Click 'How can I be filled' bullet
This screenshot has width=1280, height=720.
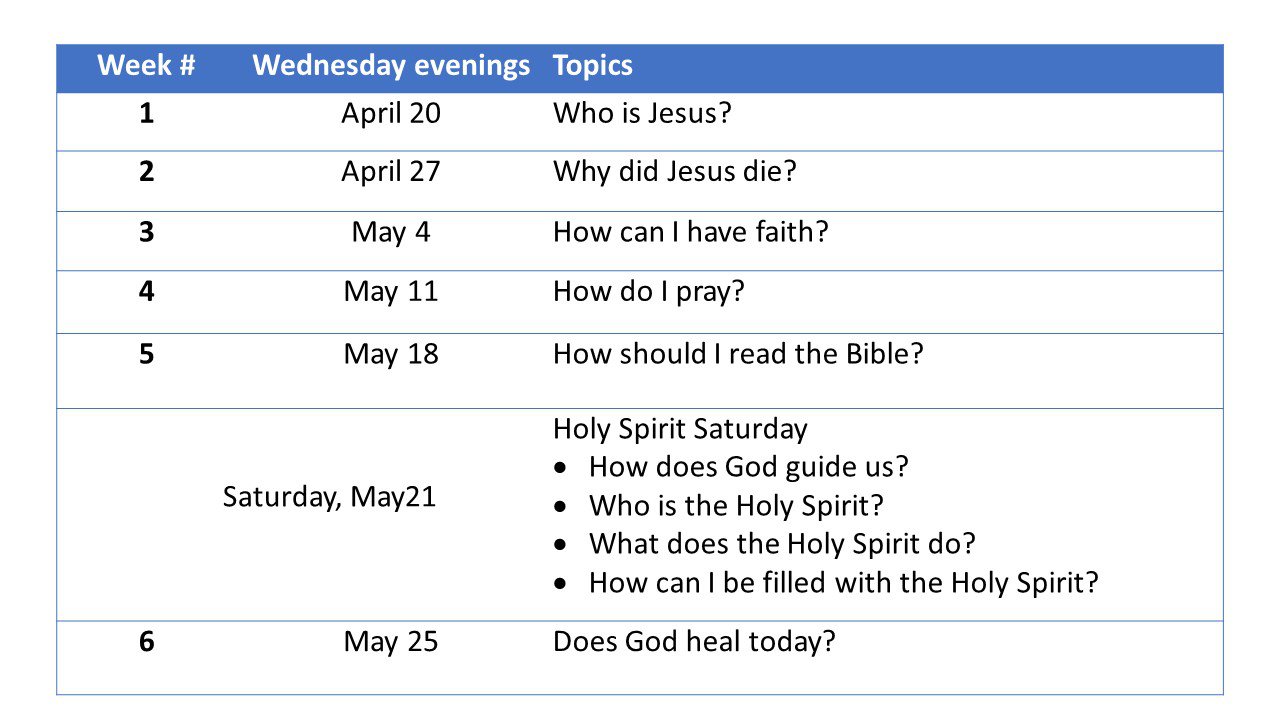click(844, 582)
